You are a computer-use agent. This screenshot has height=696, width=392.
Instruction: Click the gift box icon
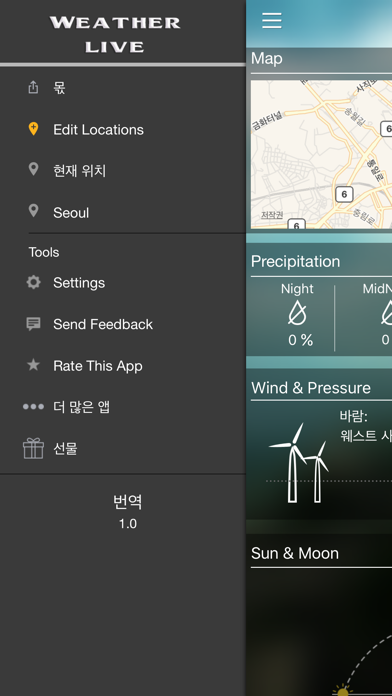tap(33, 448)
